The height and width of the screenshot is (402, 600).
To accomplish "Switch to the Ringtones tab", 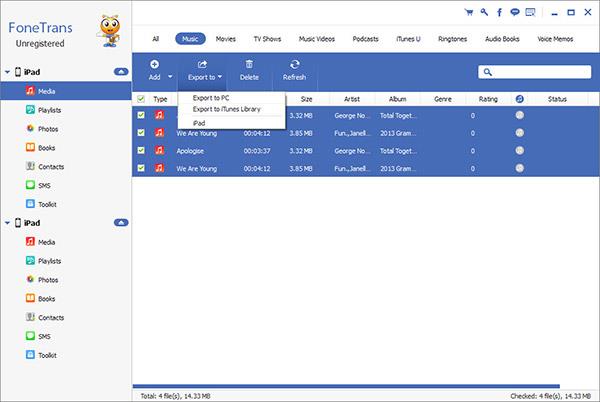I will tap(452, 39).
